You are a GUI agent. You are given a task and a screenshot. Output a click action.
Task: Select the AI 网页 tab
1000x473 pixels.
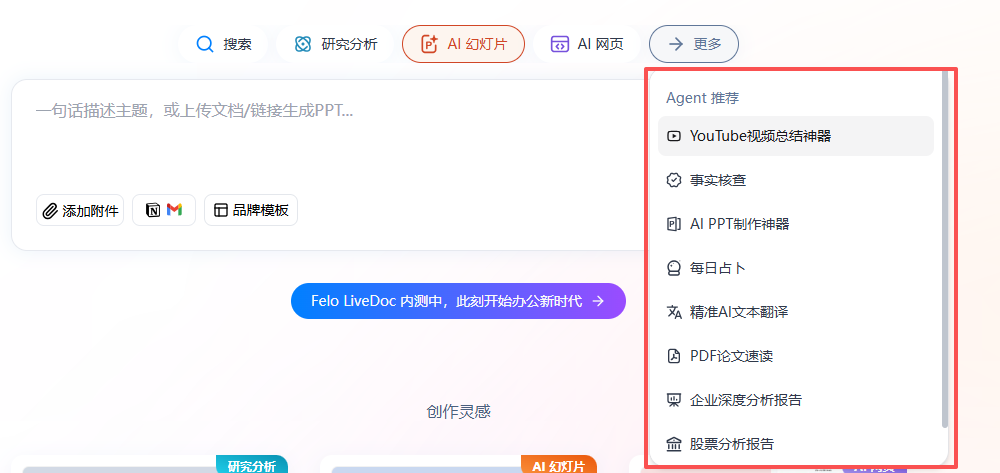pyautogui.click(x=587, y=44)
